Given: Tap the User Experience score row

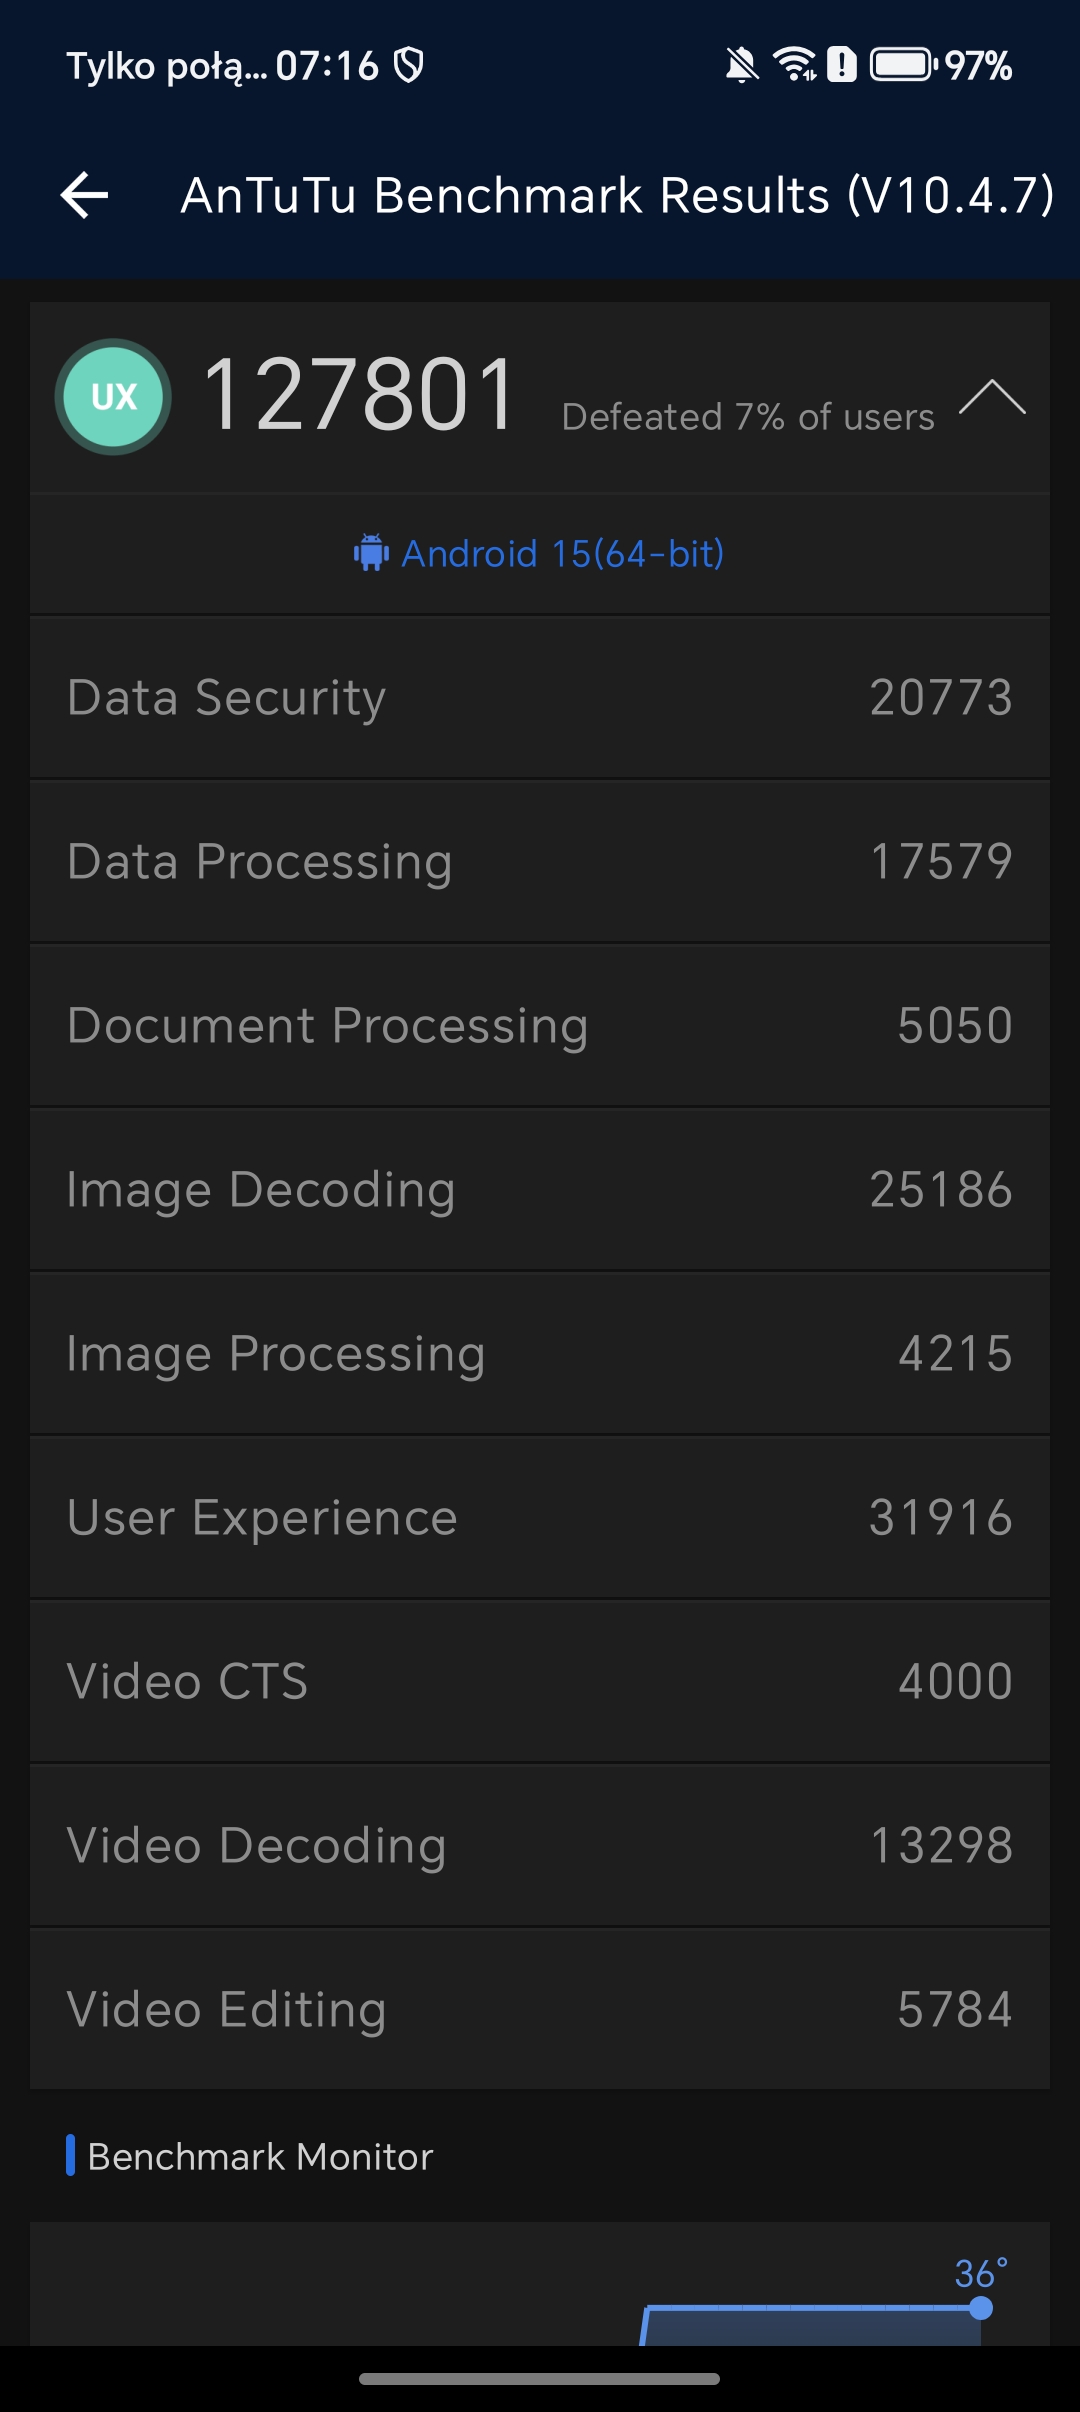Looking at the screenshot, I should point(540,1518).
